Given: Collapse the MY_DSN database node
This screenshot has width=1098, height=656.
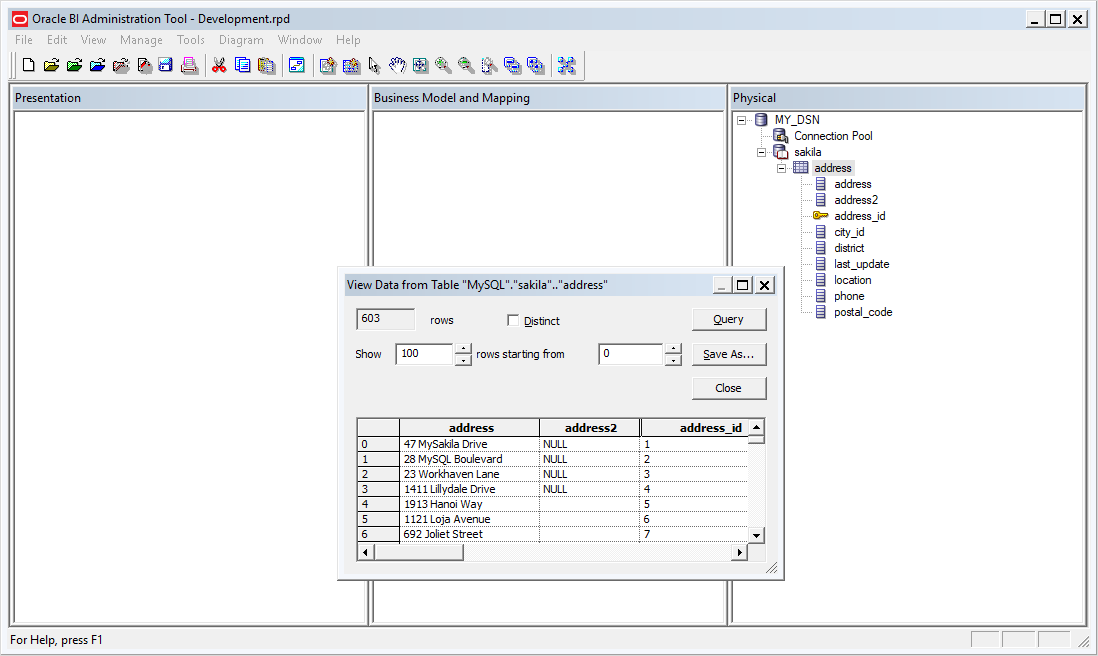Looking at the screenshot, I should (742, 120).
